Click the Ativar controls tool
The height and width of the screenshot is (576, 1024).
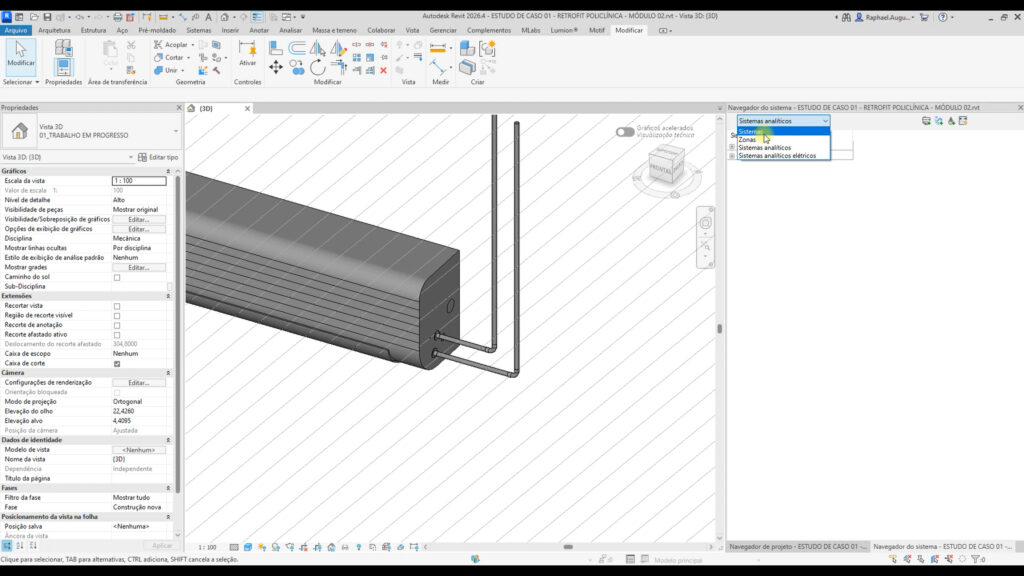tap(248, 54)
